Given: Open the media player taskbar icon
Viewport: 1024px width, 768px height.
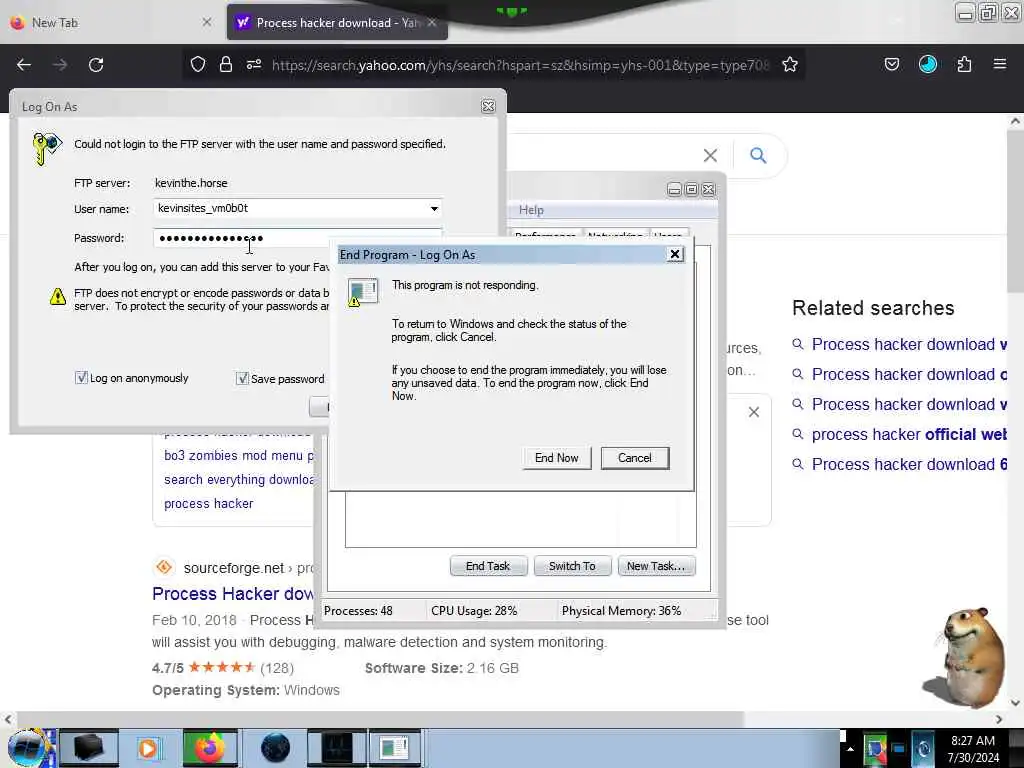Looking at the screenshot, I should (148, 748).
